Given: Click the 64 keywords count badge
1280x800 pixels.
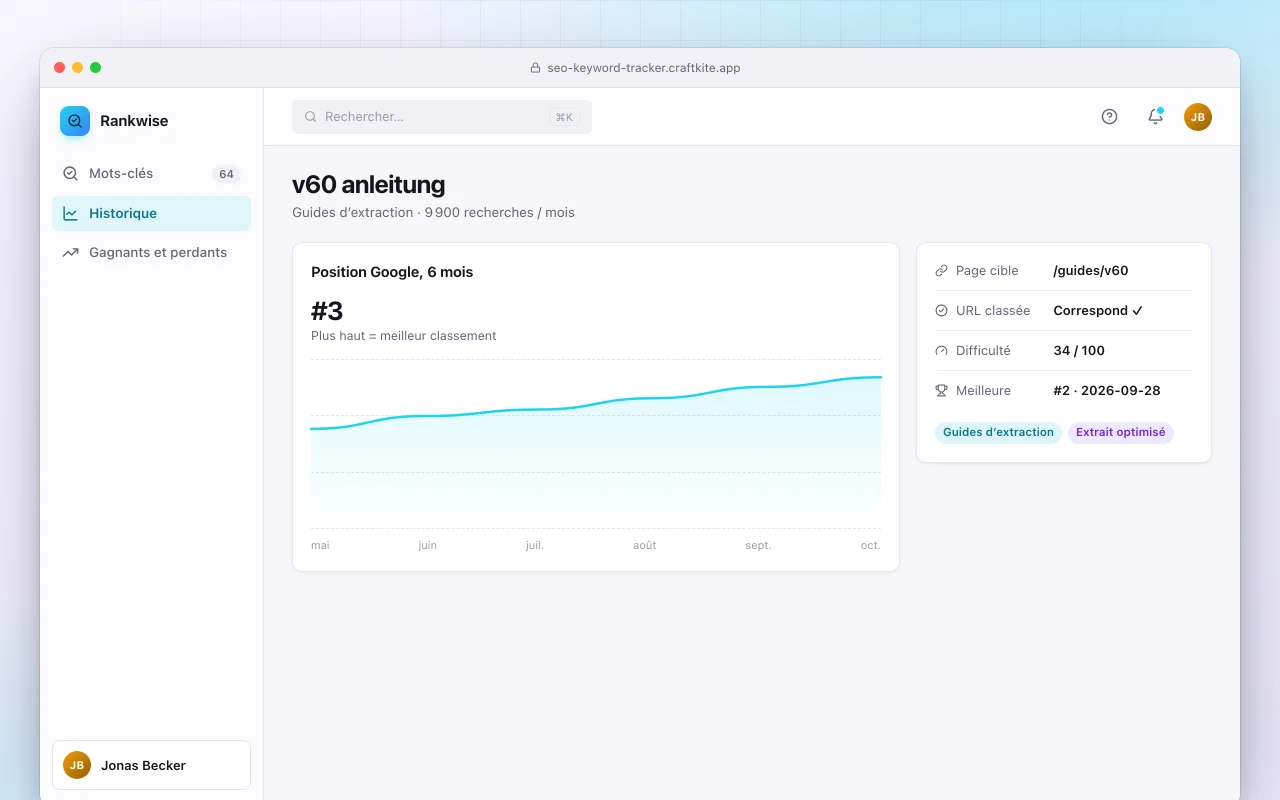Looking at the screenshot, I should [226, 174].
